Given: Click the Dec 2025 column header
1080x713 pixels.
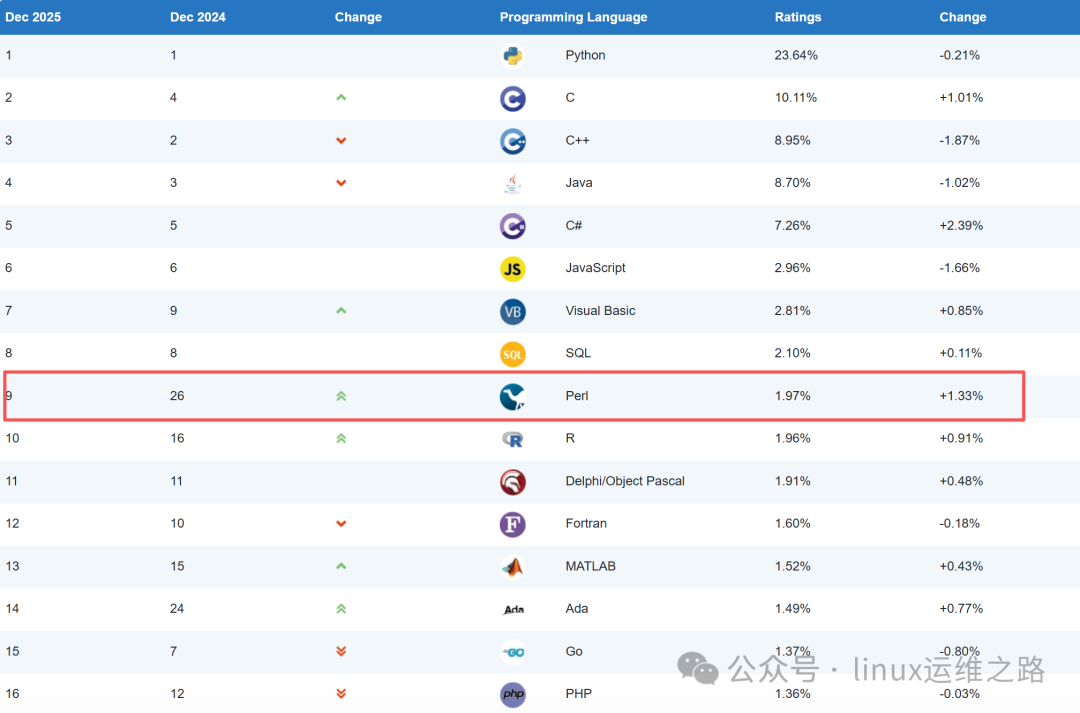Looking at the screenshot, I should point(33,17).
